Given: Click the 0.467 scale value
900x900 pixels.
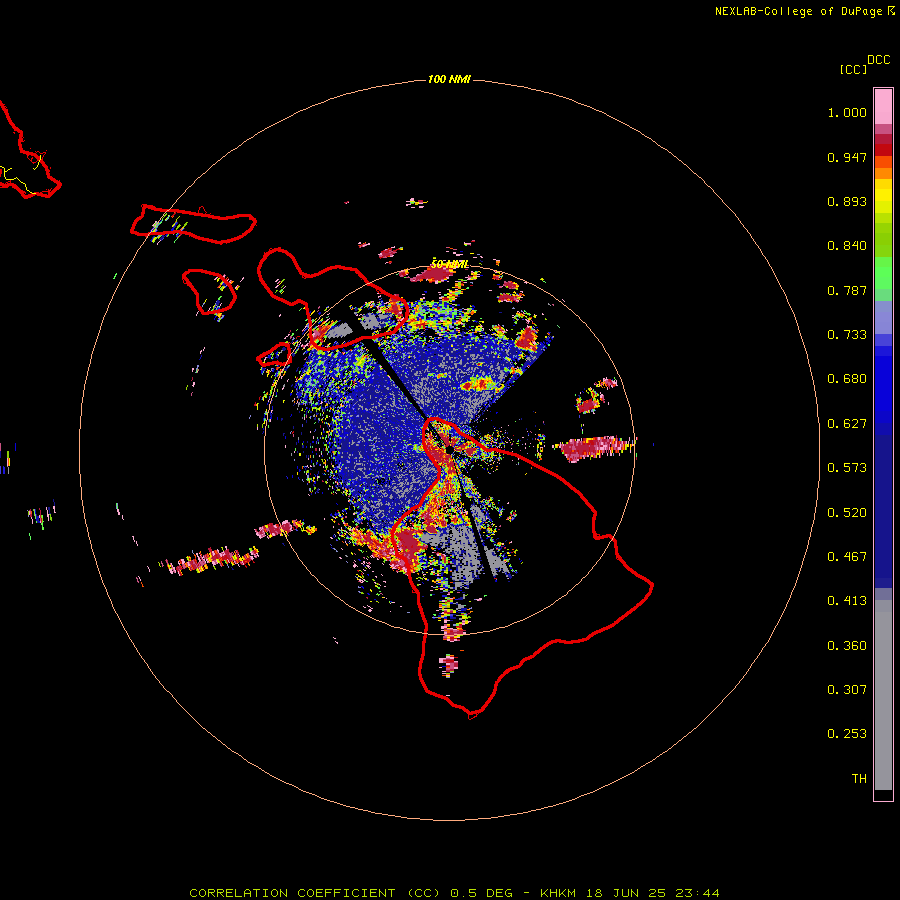Looking at the screenshot, I should [847, 557].
